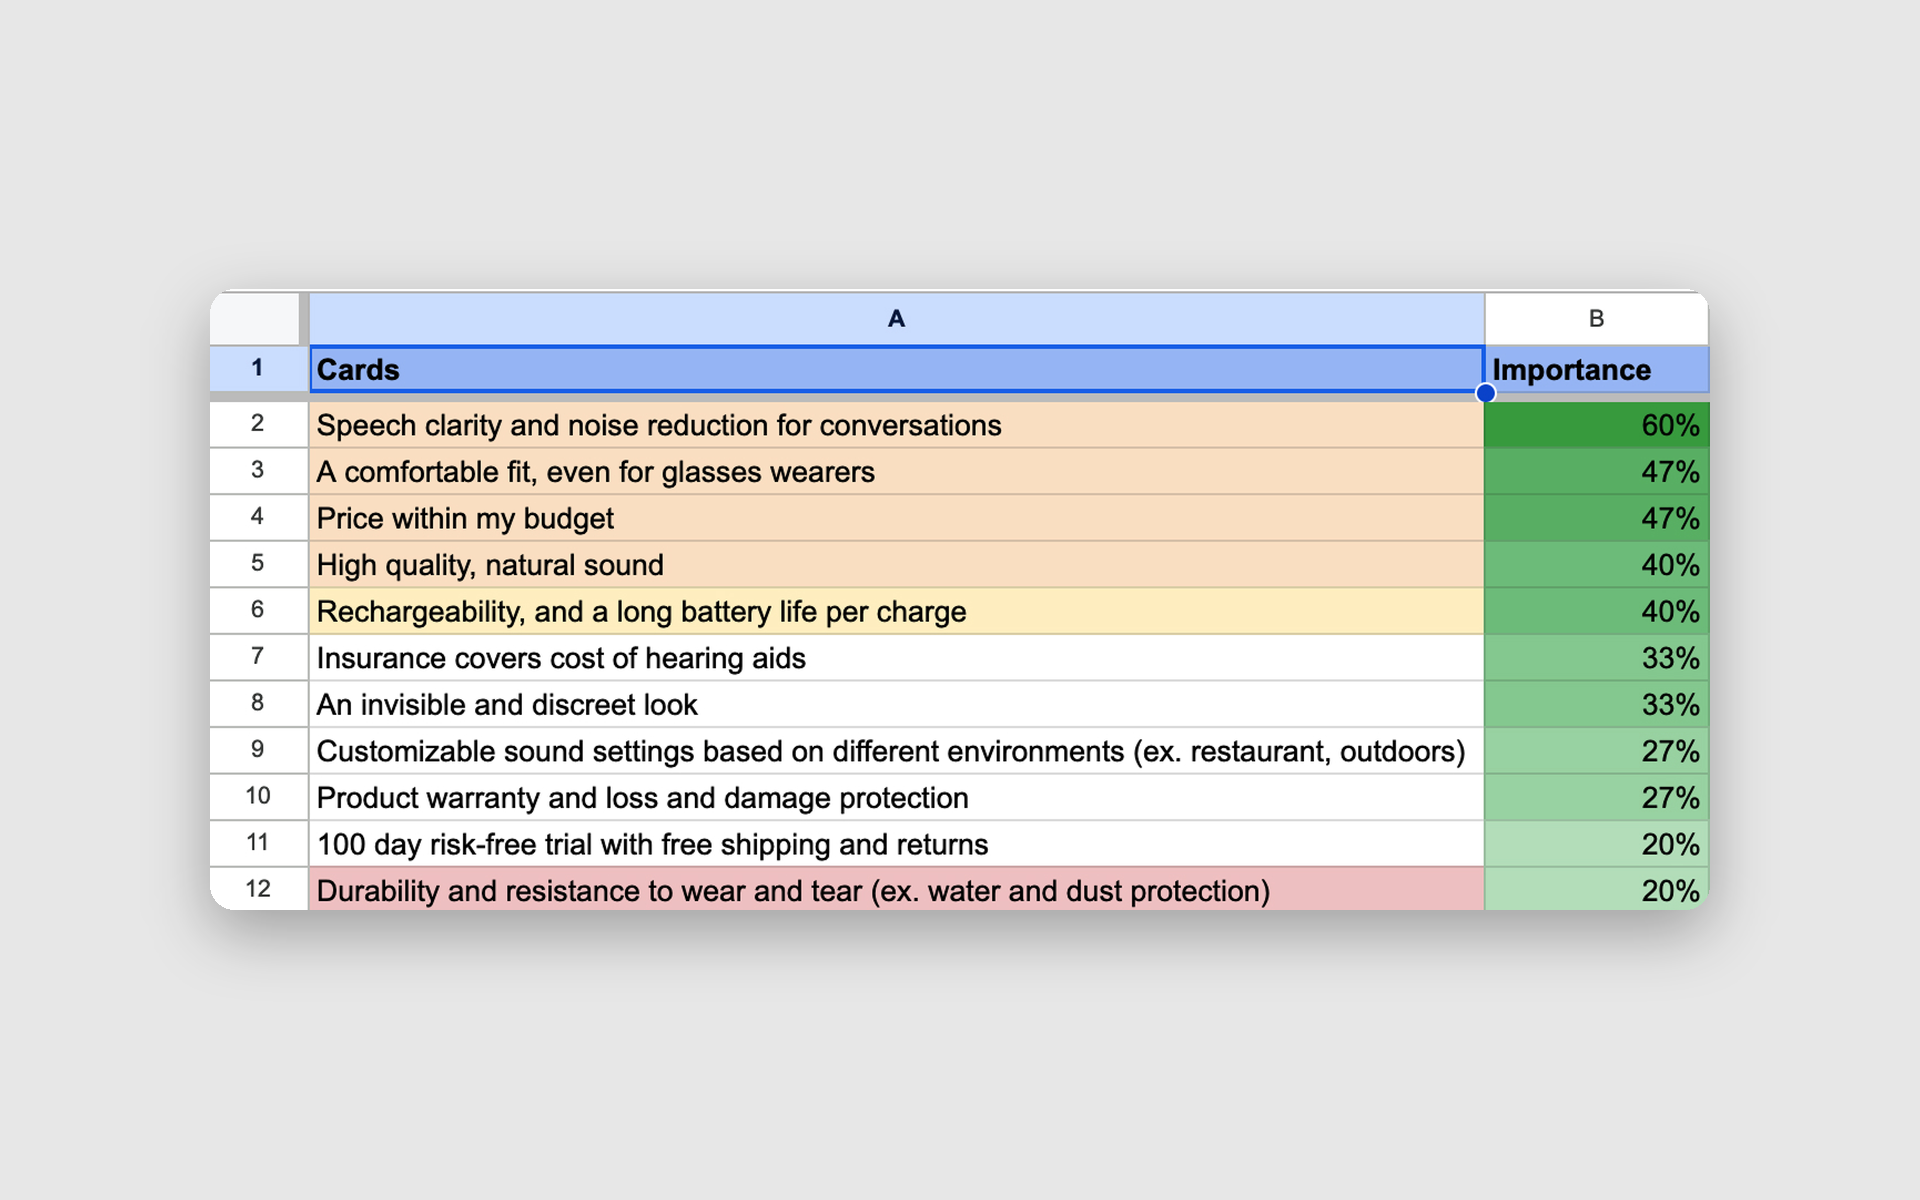
Task: Select row 7 header
Action: [258, 658]
